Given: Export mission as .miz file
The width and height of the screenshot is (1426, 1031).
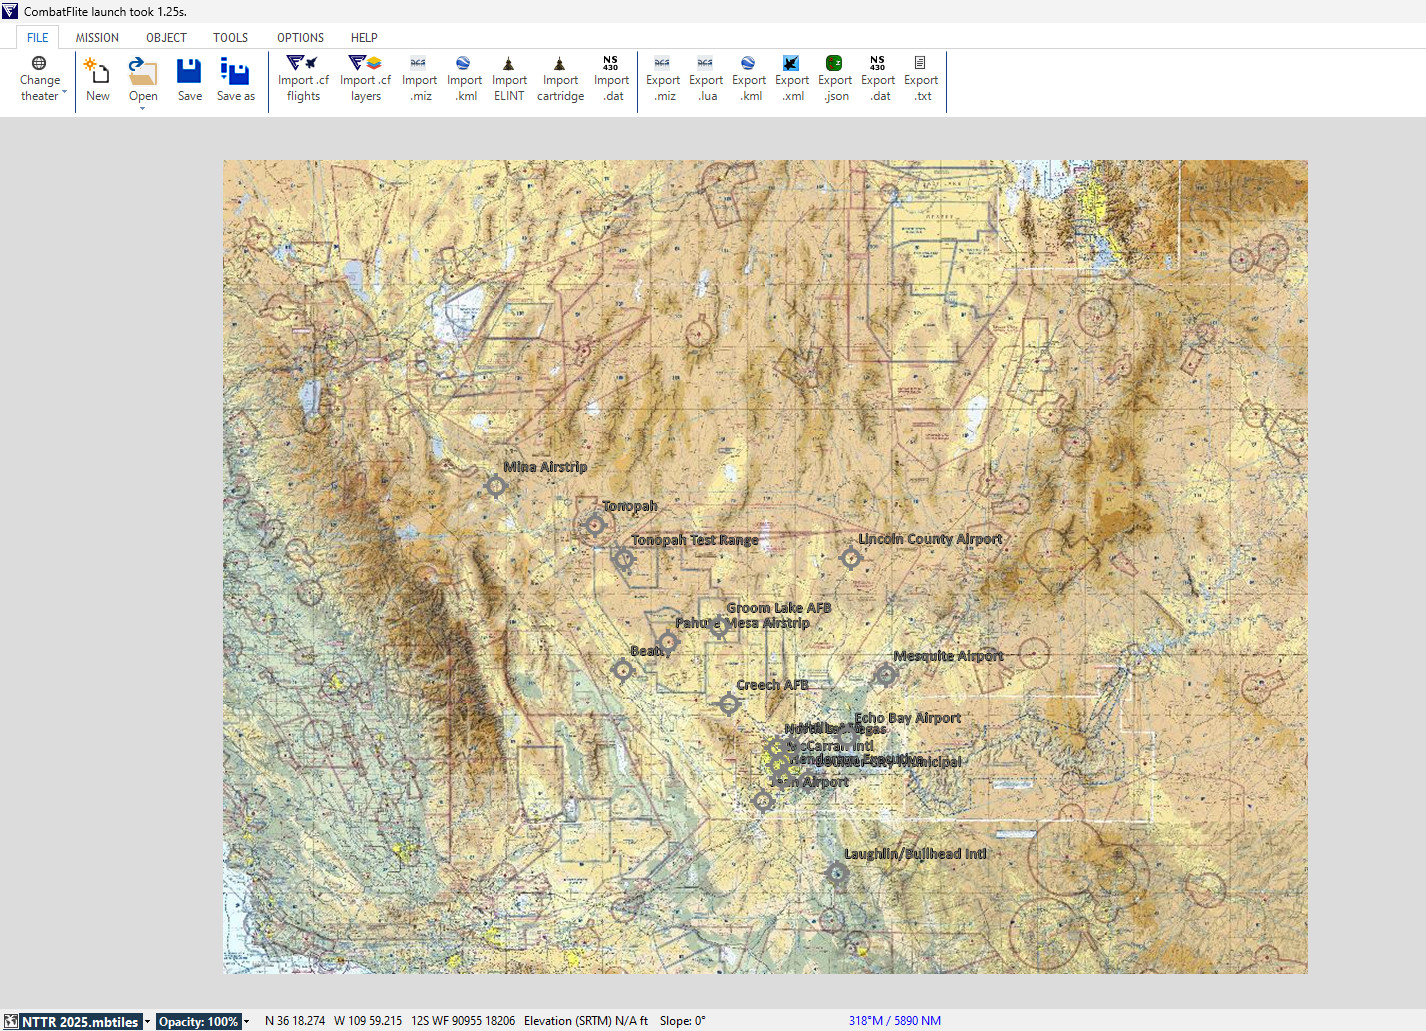Looking at the screenshot, I should 663,78.
